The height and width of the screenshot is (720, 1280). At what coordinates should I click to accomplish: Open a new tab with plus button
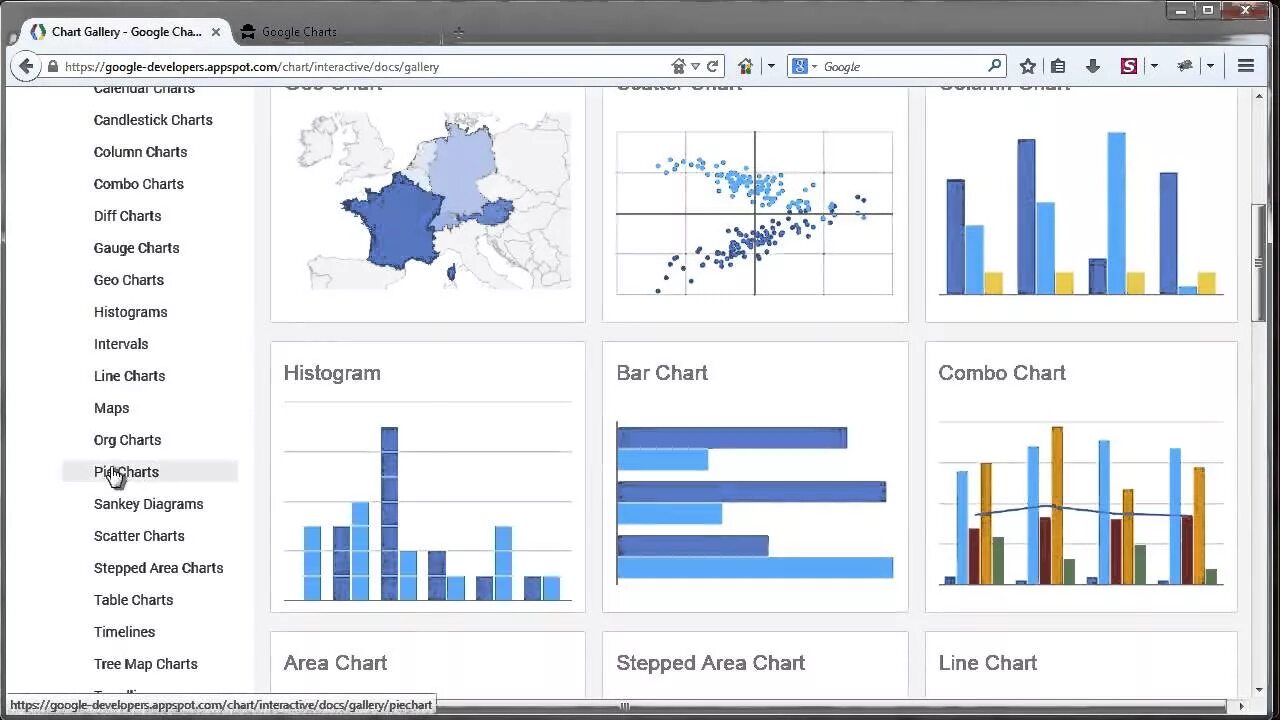tap(458, 32)
